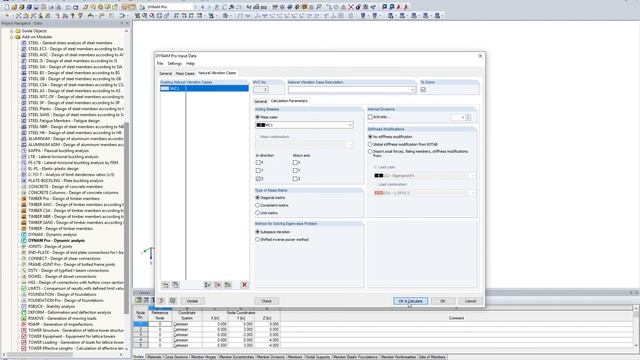Click FOUNDATION Pro module icon in navigator

point(24,300)
